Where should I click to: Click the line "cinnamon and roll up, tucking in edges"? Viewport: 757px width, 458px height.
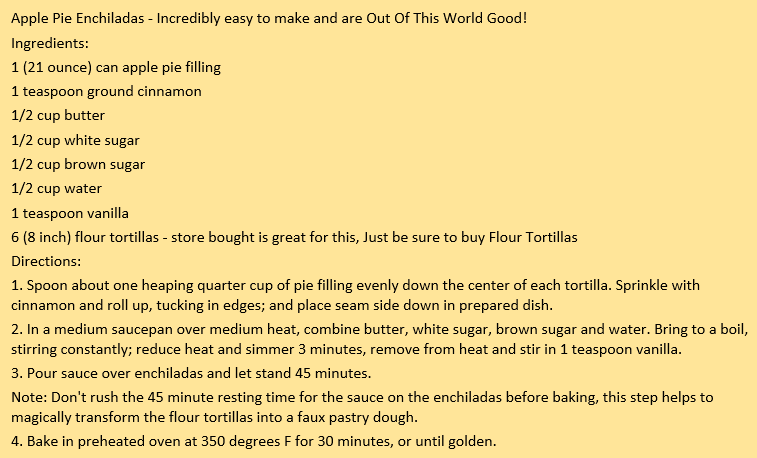[282, 305]
